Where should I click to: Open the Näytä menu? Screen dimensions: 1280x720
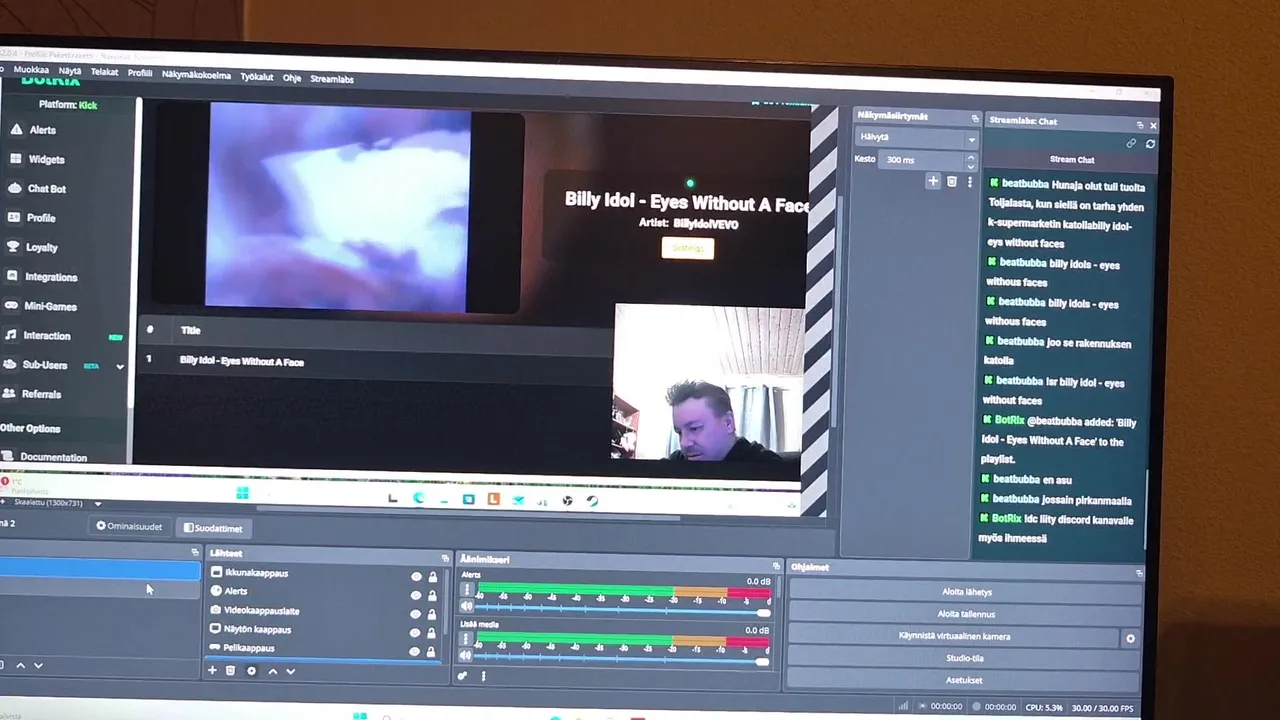coord(69,71)
